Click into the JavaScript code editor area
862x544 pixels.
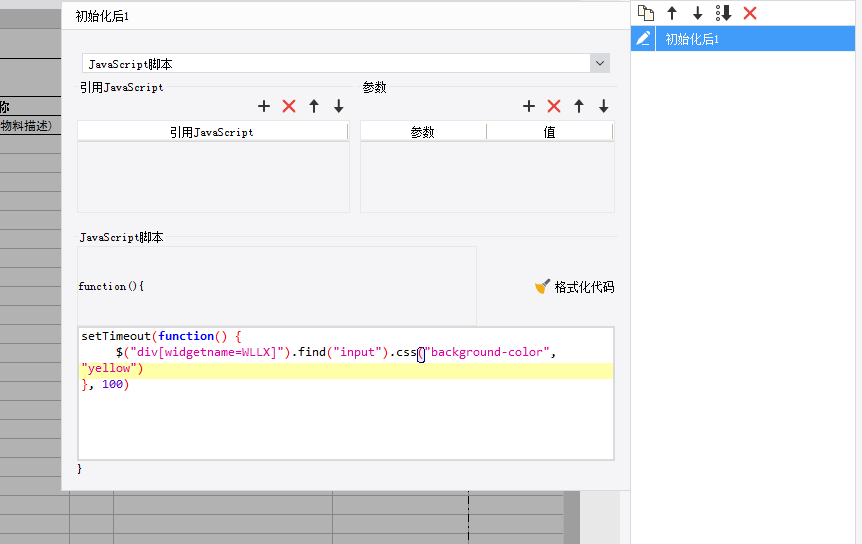click(345, 420)
